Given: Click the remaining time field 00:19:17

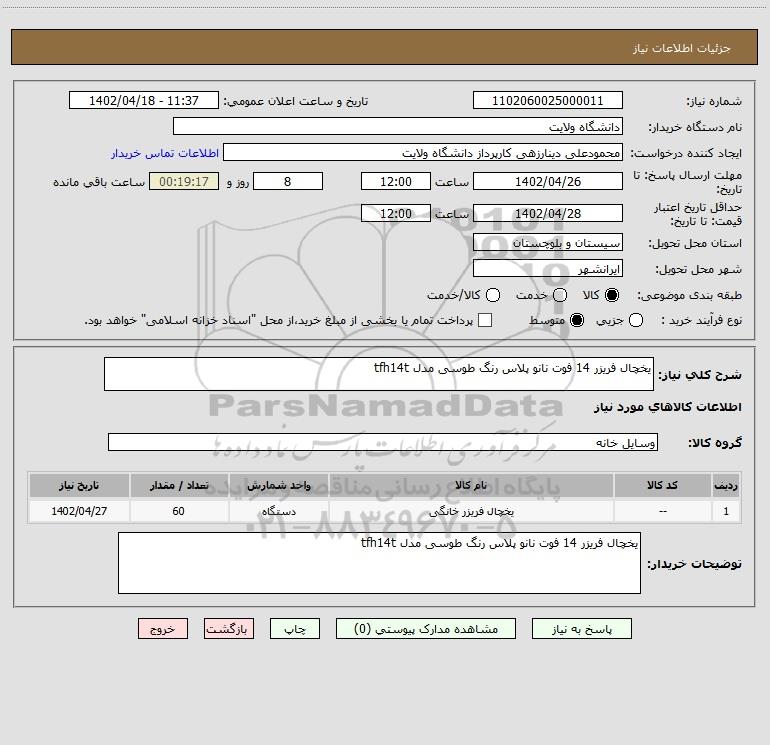Looking at the screenshot, I should 184,181.
